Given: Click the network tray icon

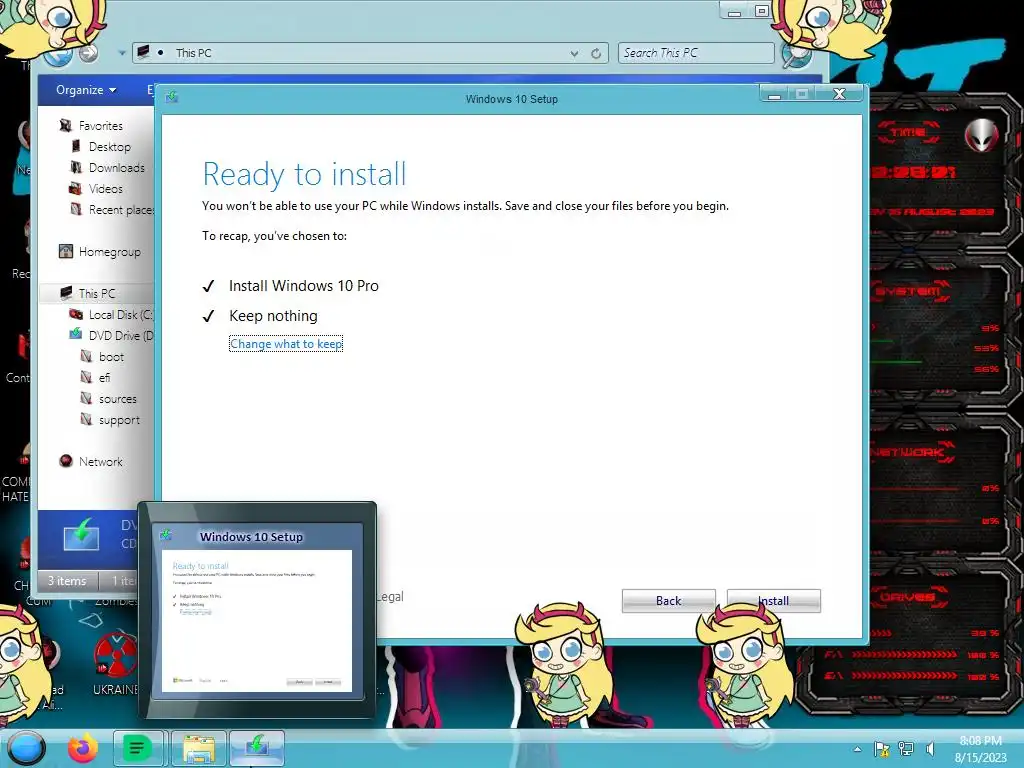Looking at the screenshot, I should (906, 748).
